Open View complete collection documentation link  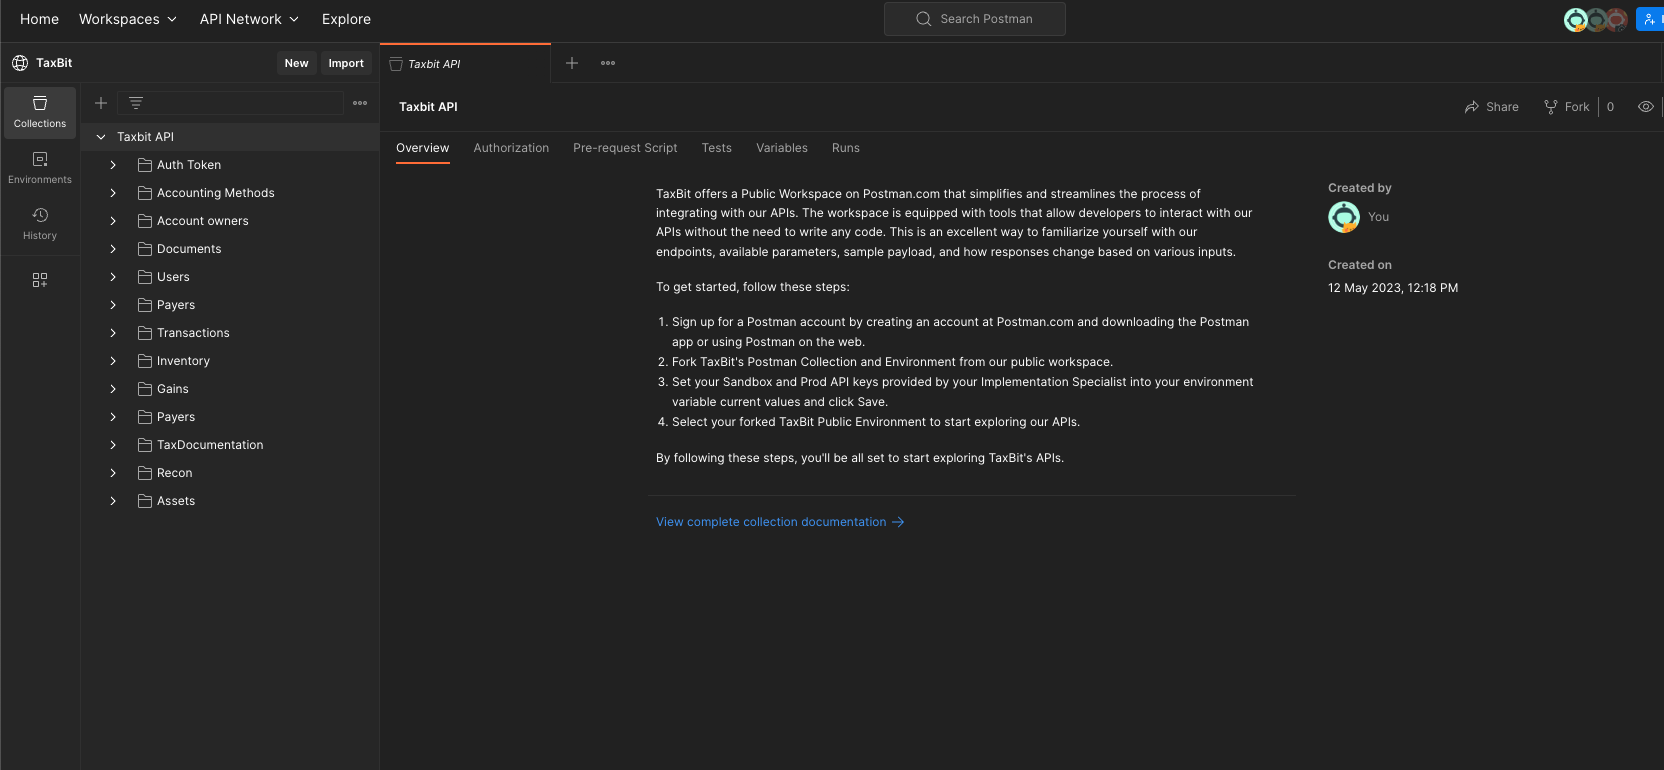click(x=780, y=522)
